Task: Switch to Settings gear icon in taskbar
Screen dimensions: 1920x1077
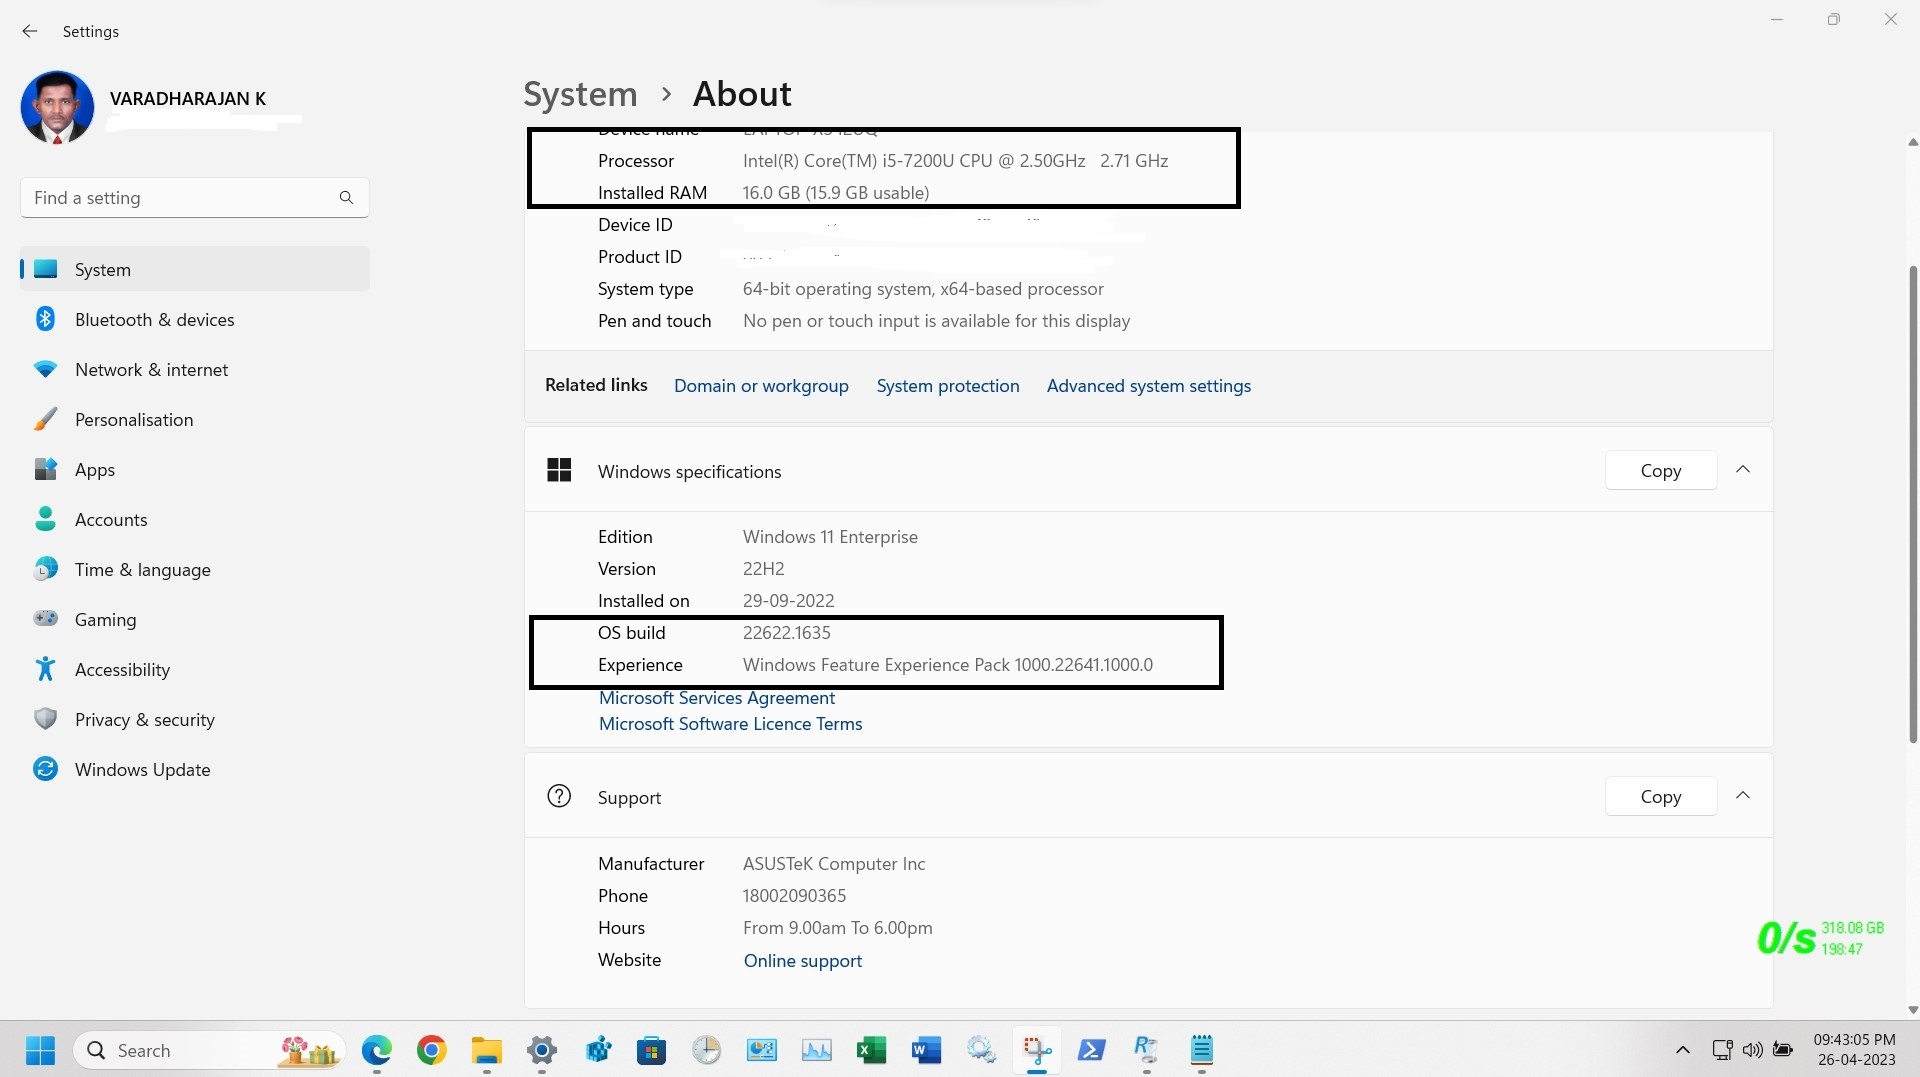Action: point(542,1050)
